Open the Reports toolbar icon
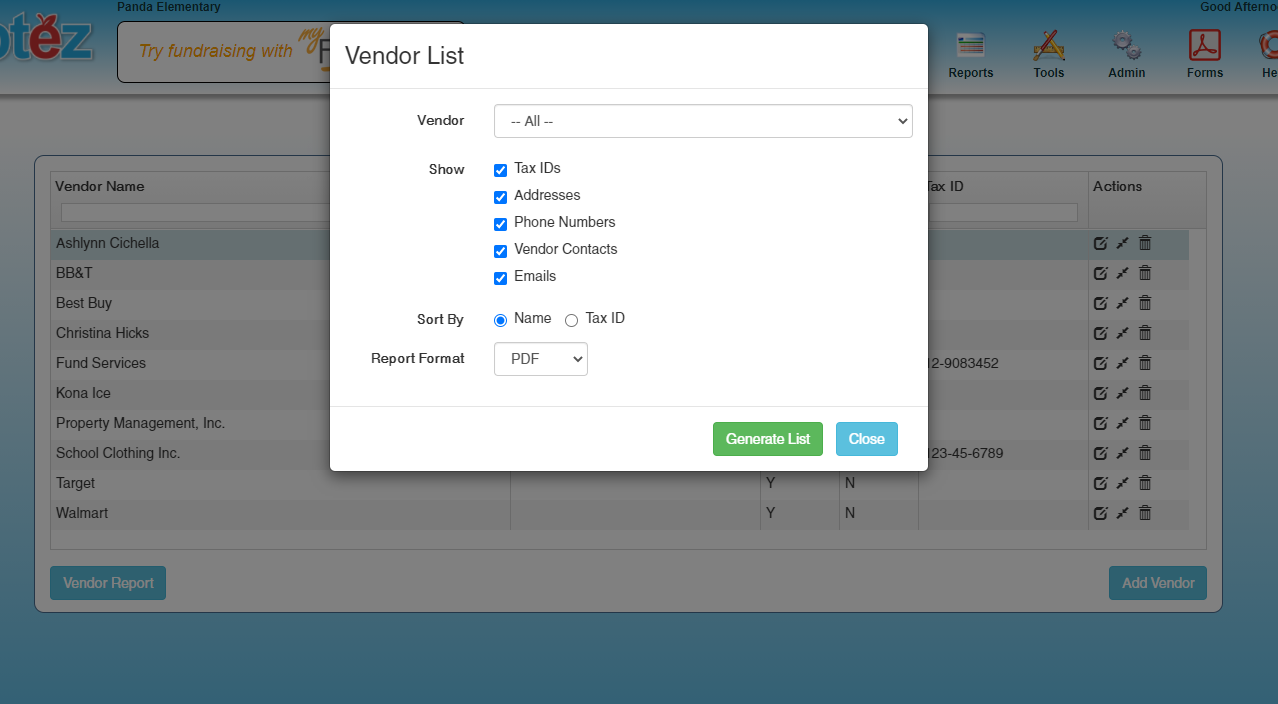 click(x=970, y=53)
